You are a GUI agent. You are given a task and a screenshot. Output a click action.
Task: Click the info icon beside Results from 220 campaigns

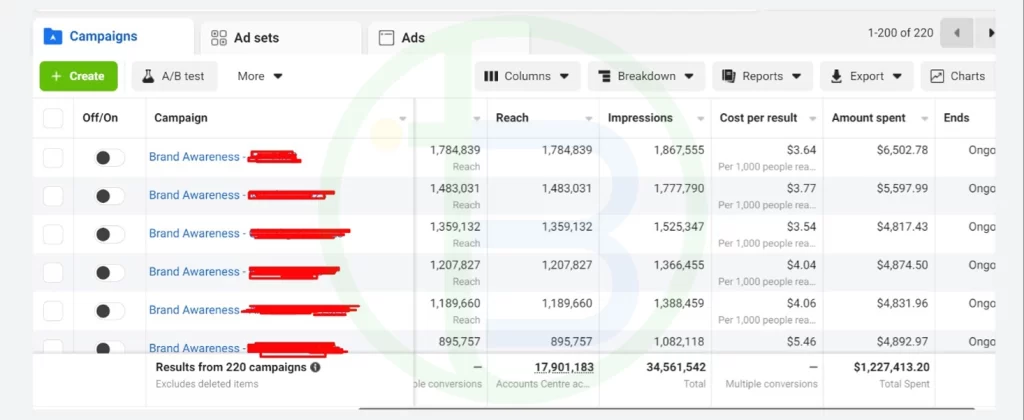pyautogui.click(x=316, y=367)
